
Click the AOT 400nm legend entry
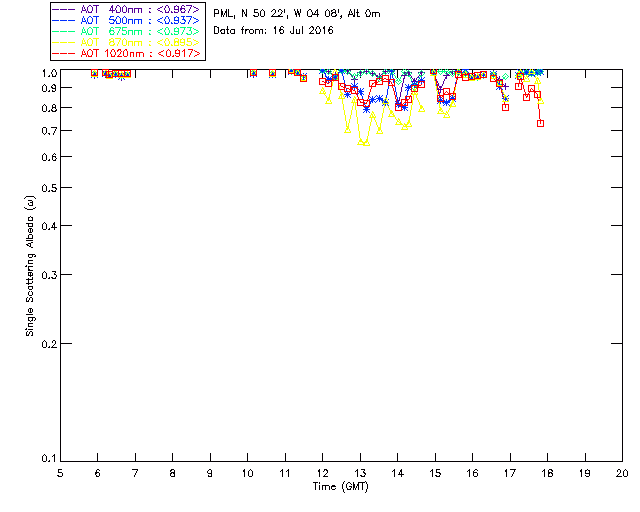[126, 9]
